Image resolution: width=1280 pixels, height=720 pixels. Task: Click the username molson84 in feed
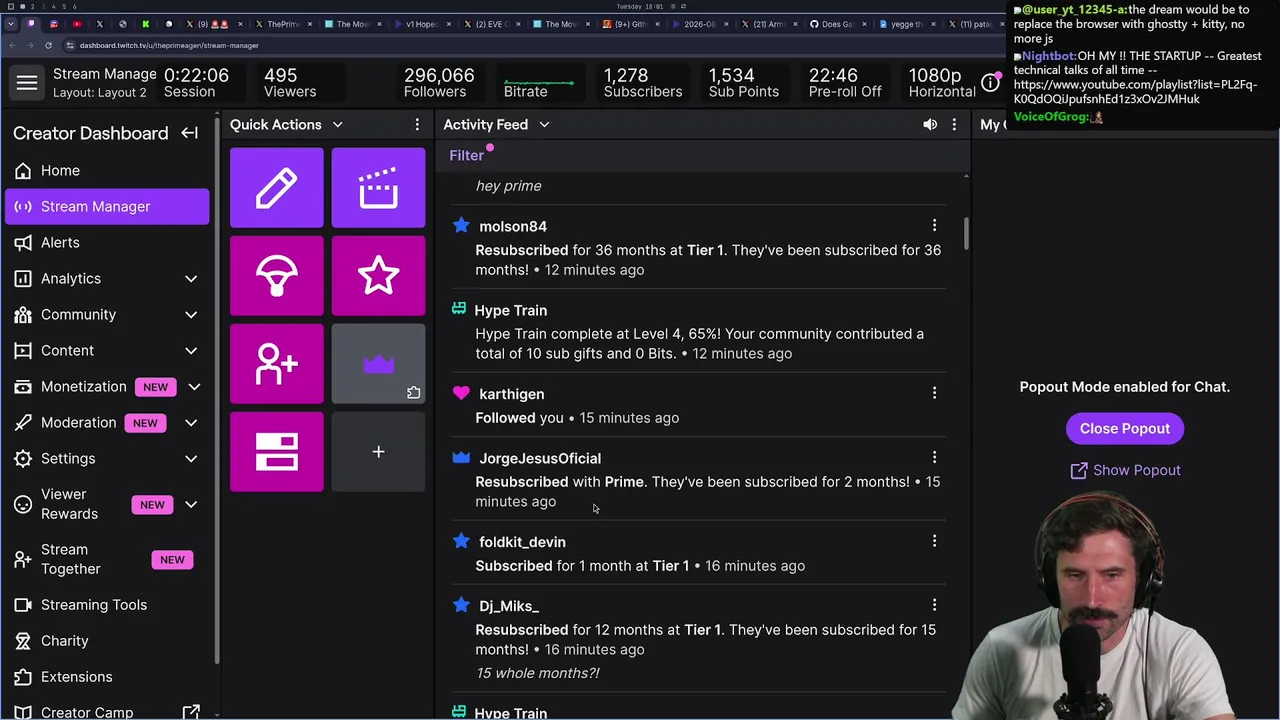[x=513, y=227]
